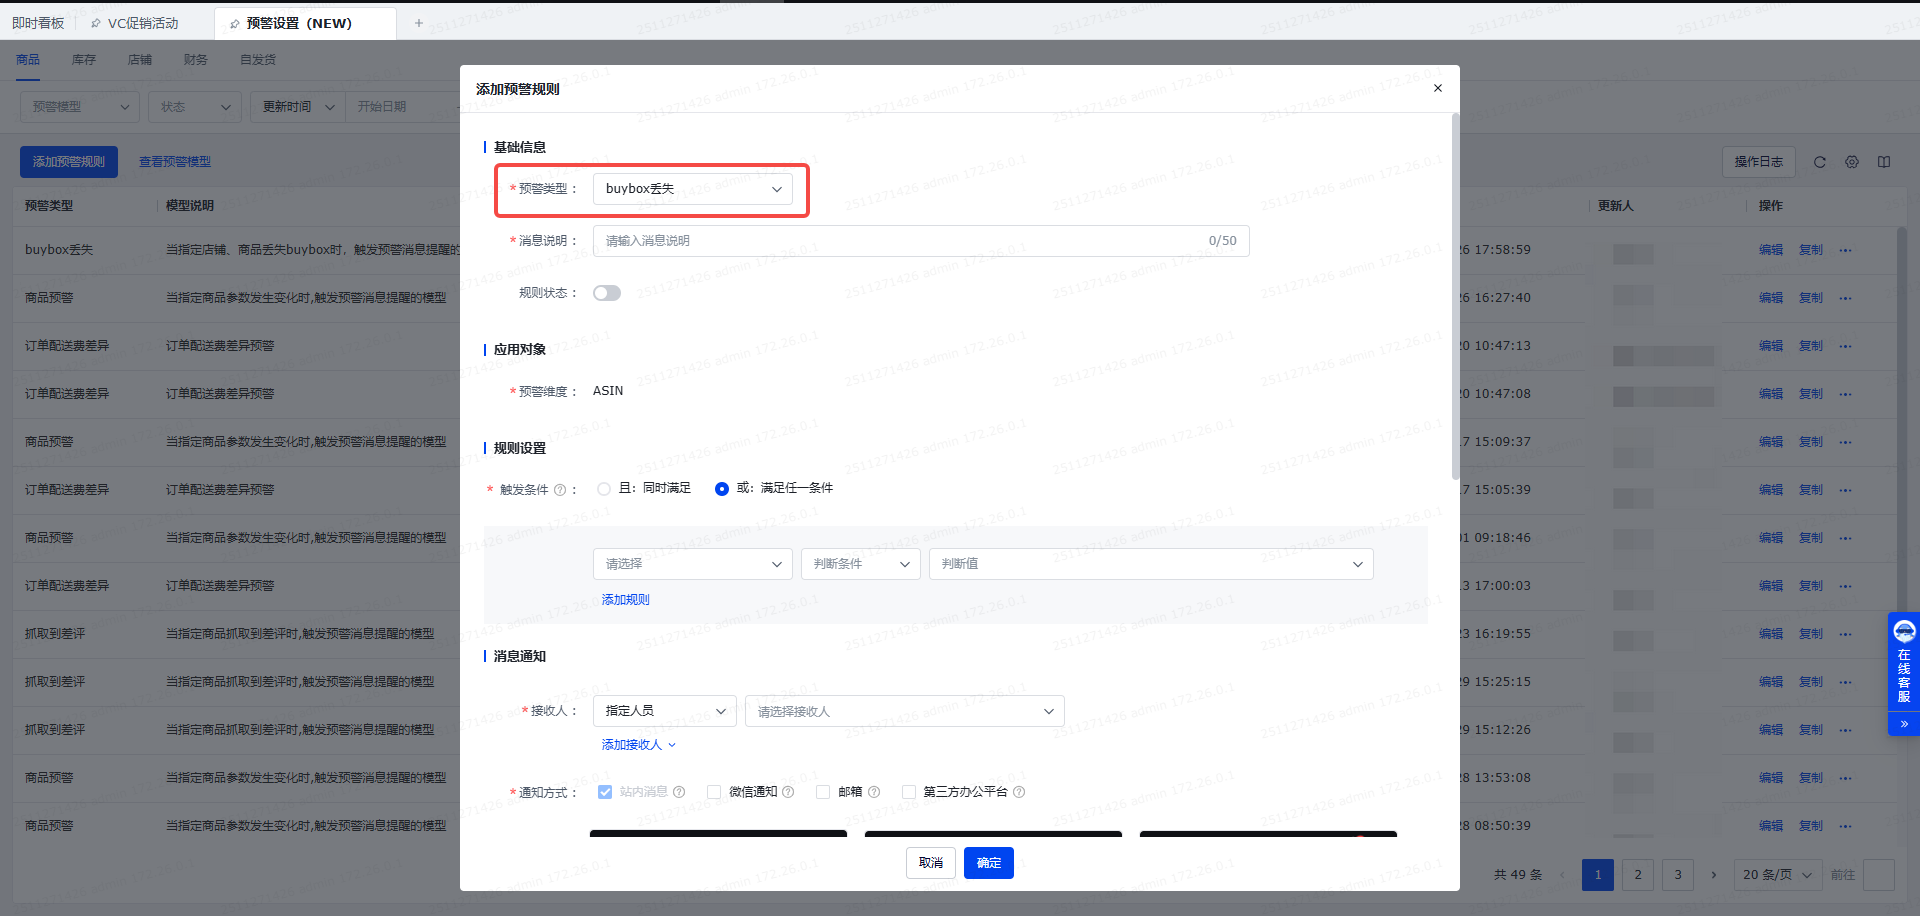Screen dimensions: 1920x916
Task: Click 编辑 in the buybox丢失 row
Action: [1771, 250]
